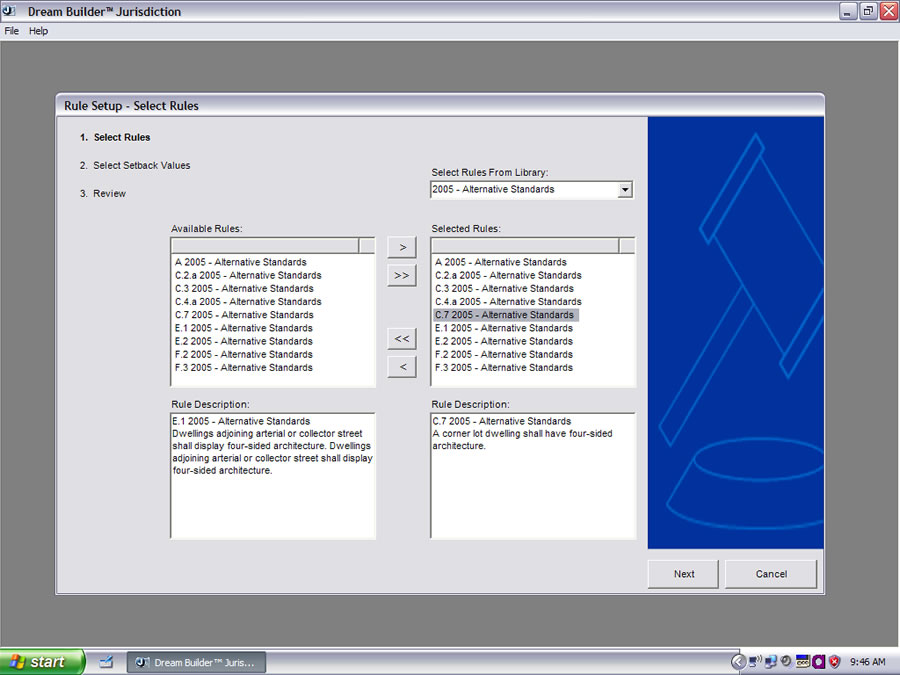
Task: Click the Selected Rules list column header
Action: [x=525, y=246]
